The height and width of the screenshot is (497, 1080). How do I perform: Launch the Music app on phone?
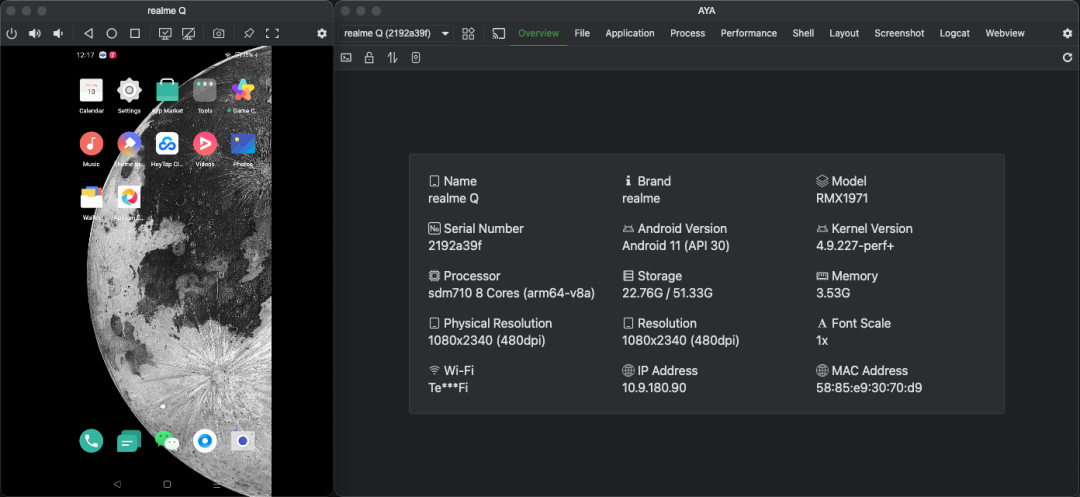[x=91, y=144]
